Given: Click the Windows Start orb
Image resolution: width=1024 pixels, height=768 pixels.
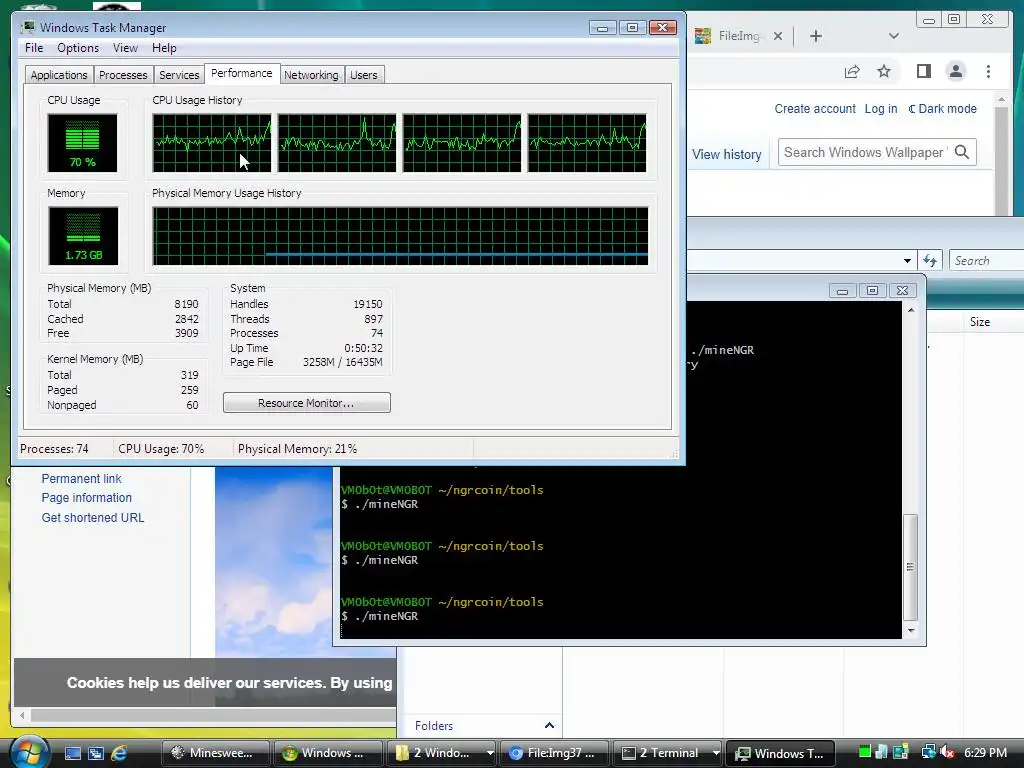Looking at the screenshot, I should (x=29, y=752).
